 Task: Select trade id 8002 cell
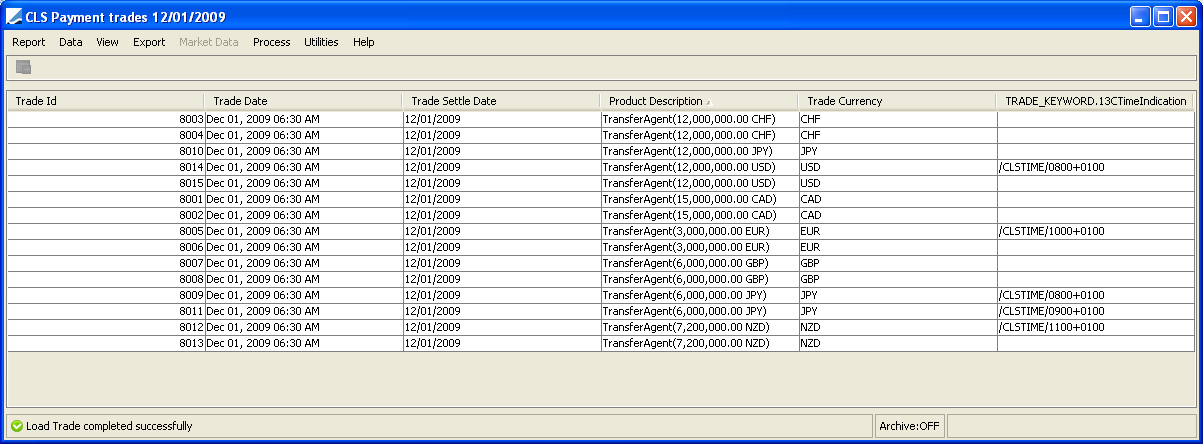pyautogui.click(x=105, y=215)
